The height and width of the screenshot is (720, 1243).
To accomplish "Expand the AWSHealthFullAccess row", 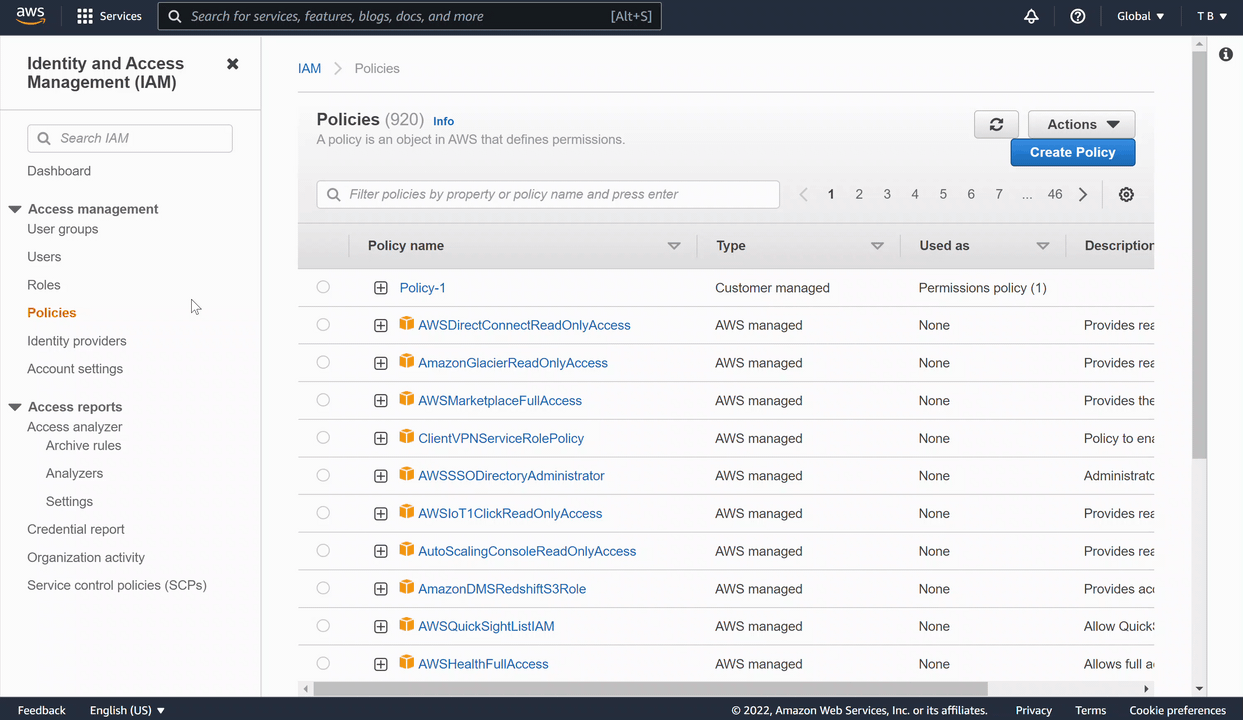I will [x=381, y=664].
